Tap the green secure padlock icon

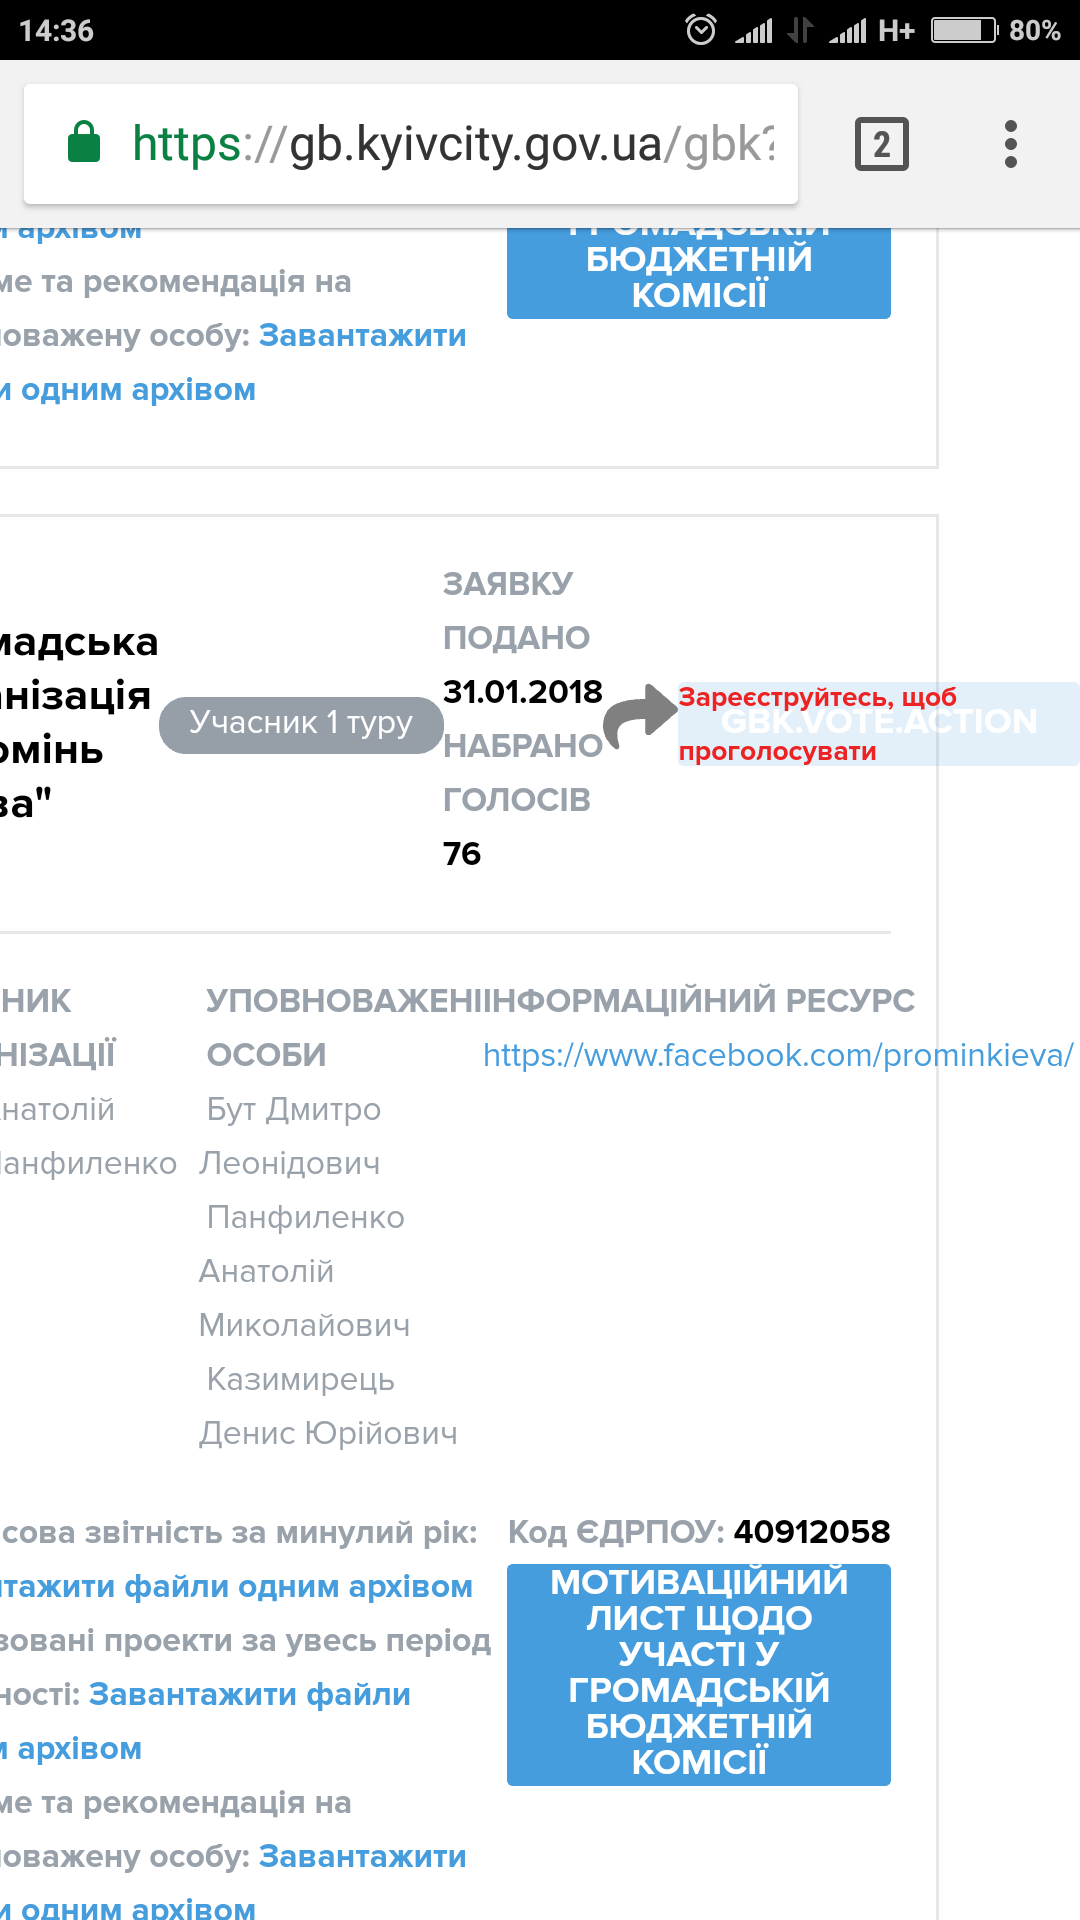point(84,142)
